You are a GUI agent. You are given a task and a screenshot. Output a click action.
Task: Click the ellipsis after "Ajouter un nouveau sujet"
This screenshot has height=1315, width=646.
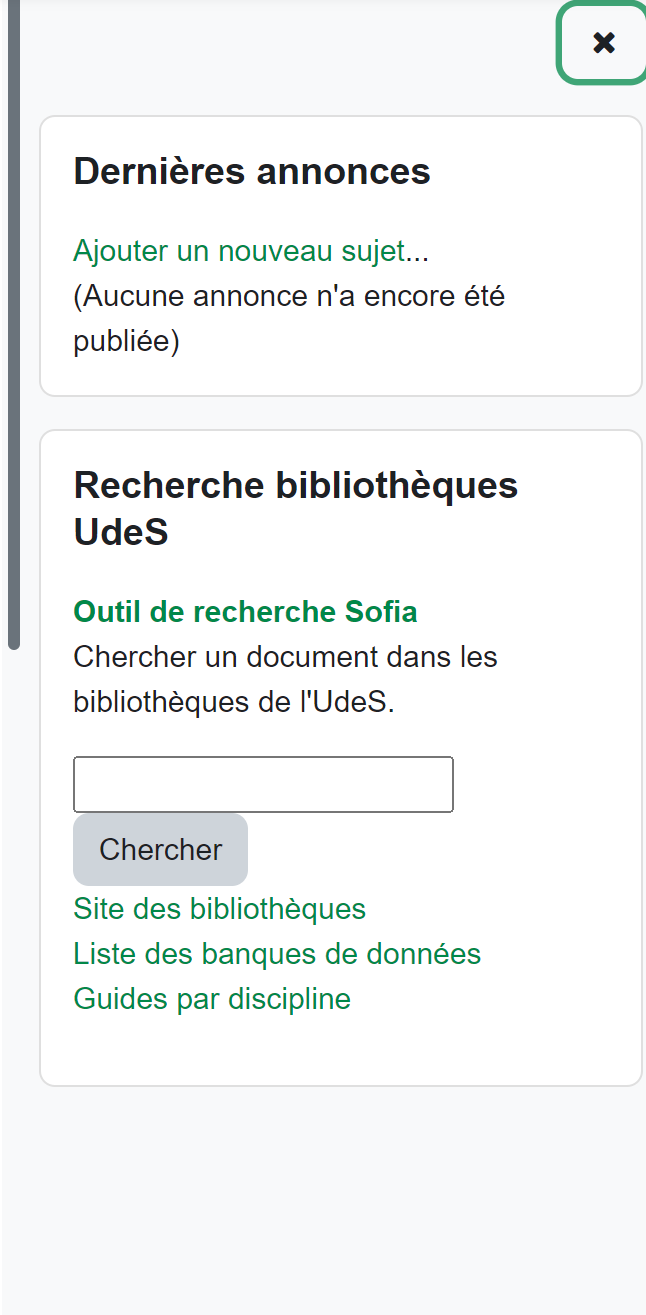(x=419, y=252)
